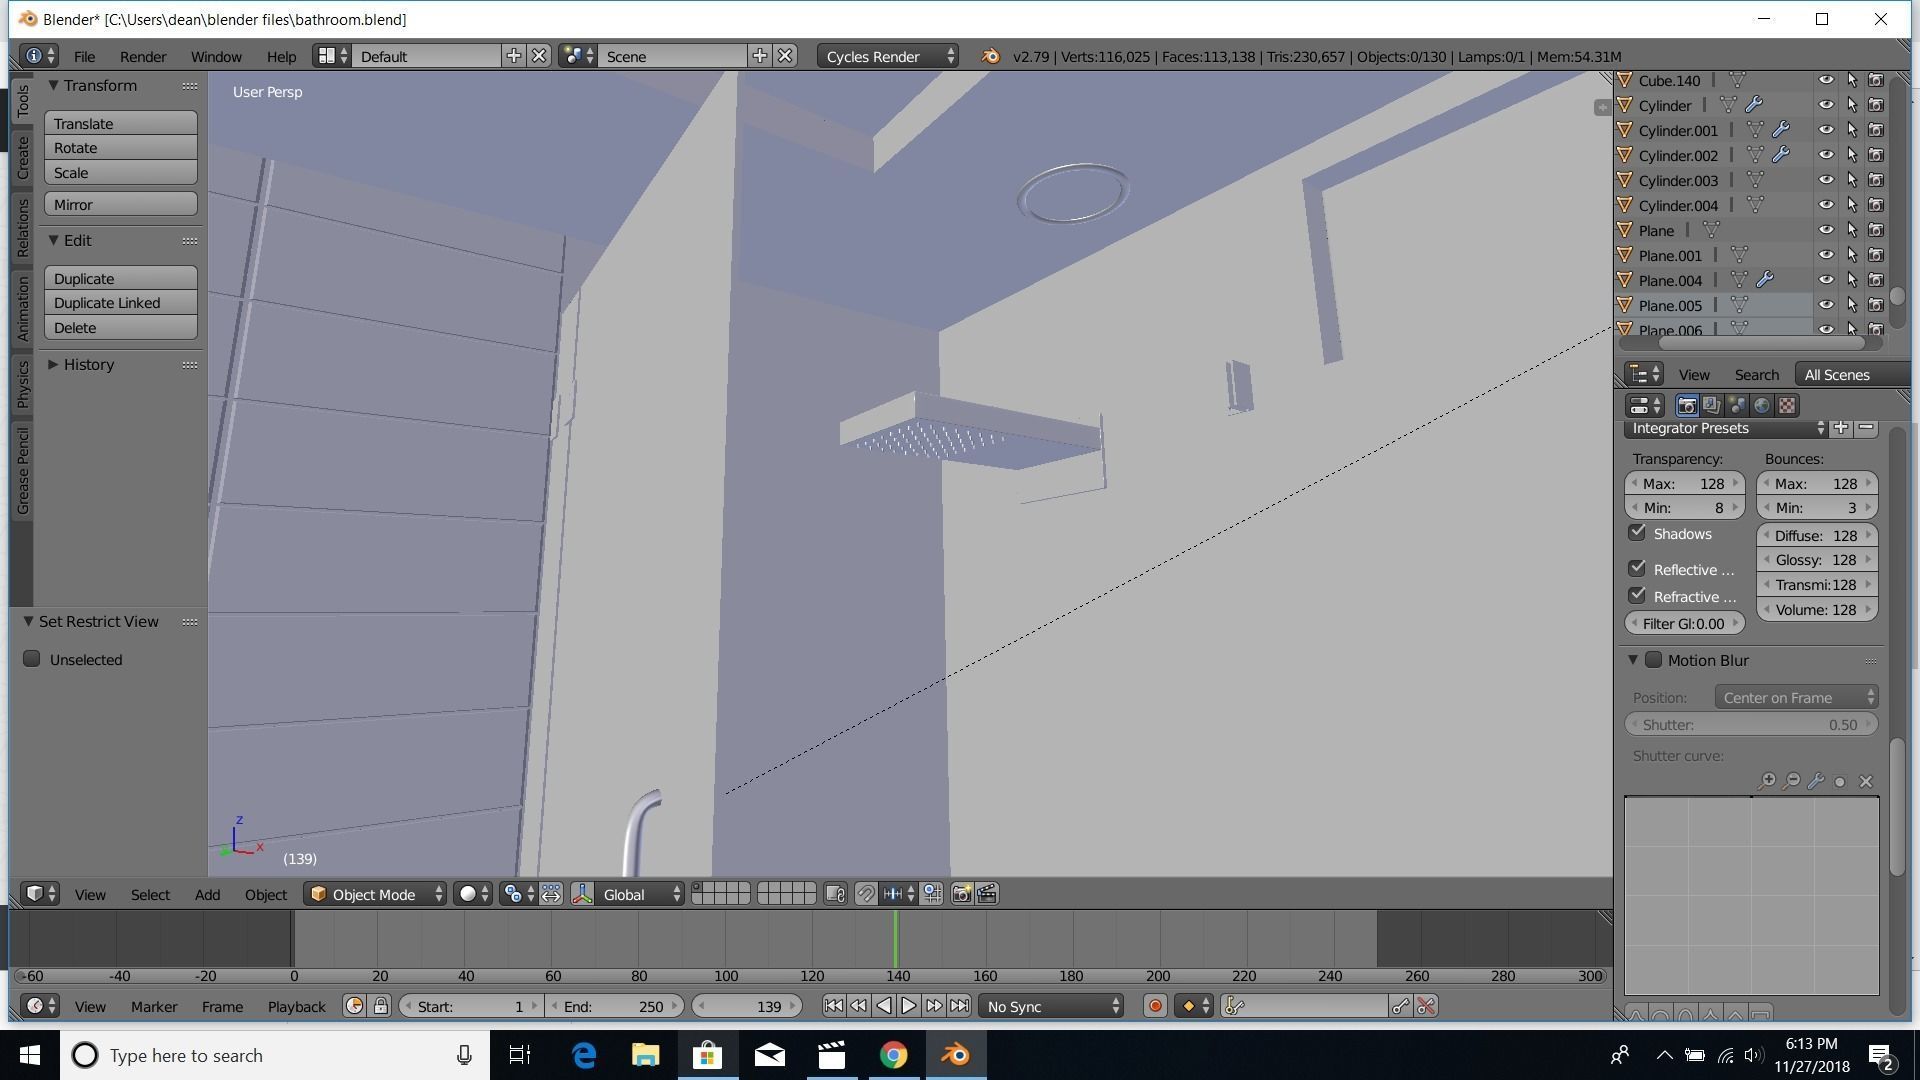Zoom in the shutter curve view
1920x1080 pixels.
pyautogui.click(x=1767, y=781)
